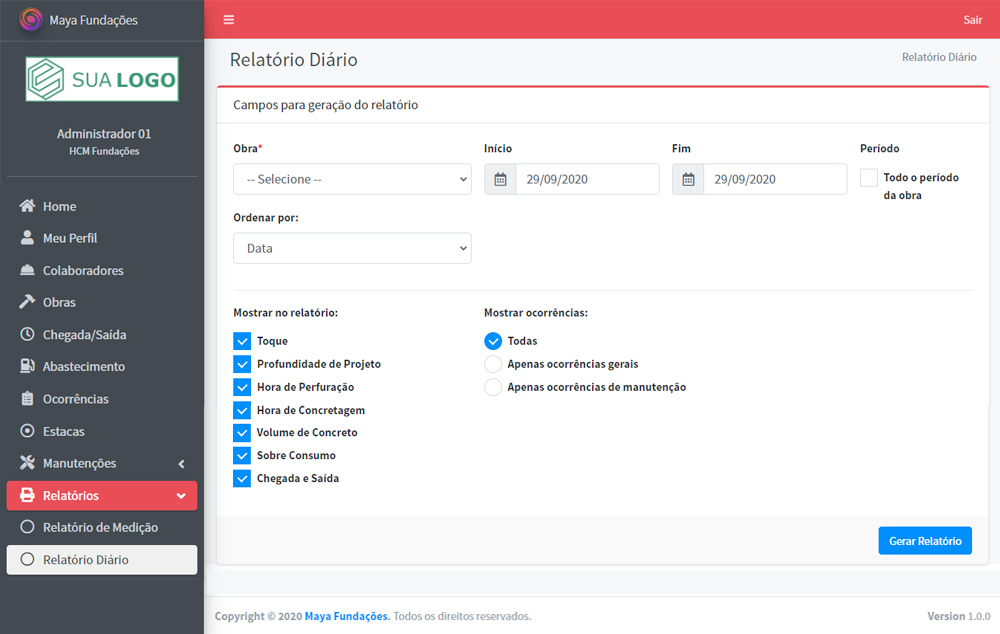Viewport: 1000px width, 634px height.
Task: Uncheck the Toque checkbox
Action: tap(242, 341)
